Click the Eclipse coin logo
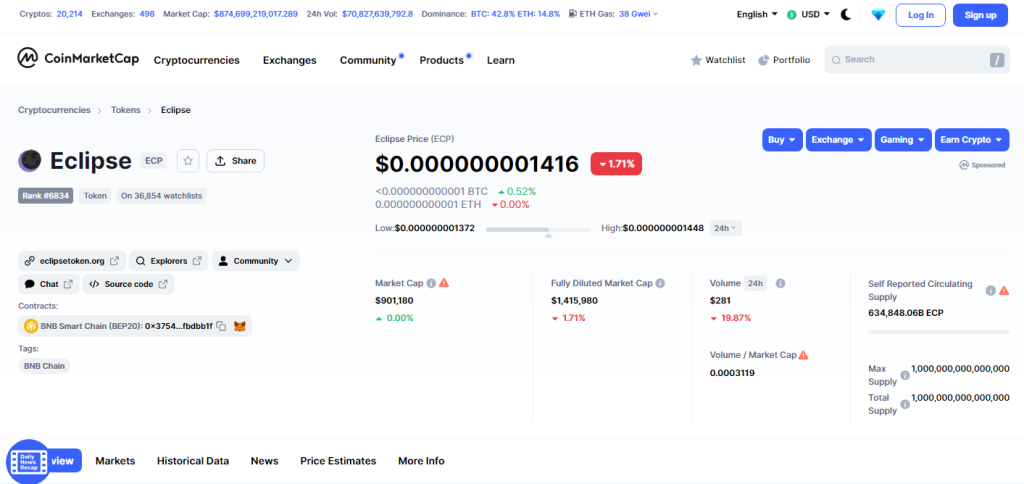Viewport: 1024px width, 484px height. pyautogui.click(x=30, y=161)
